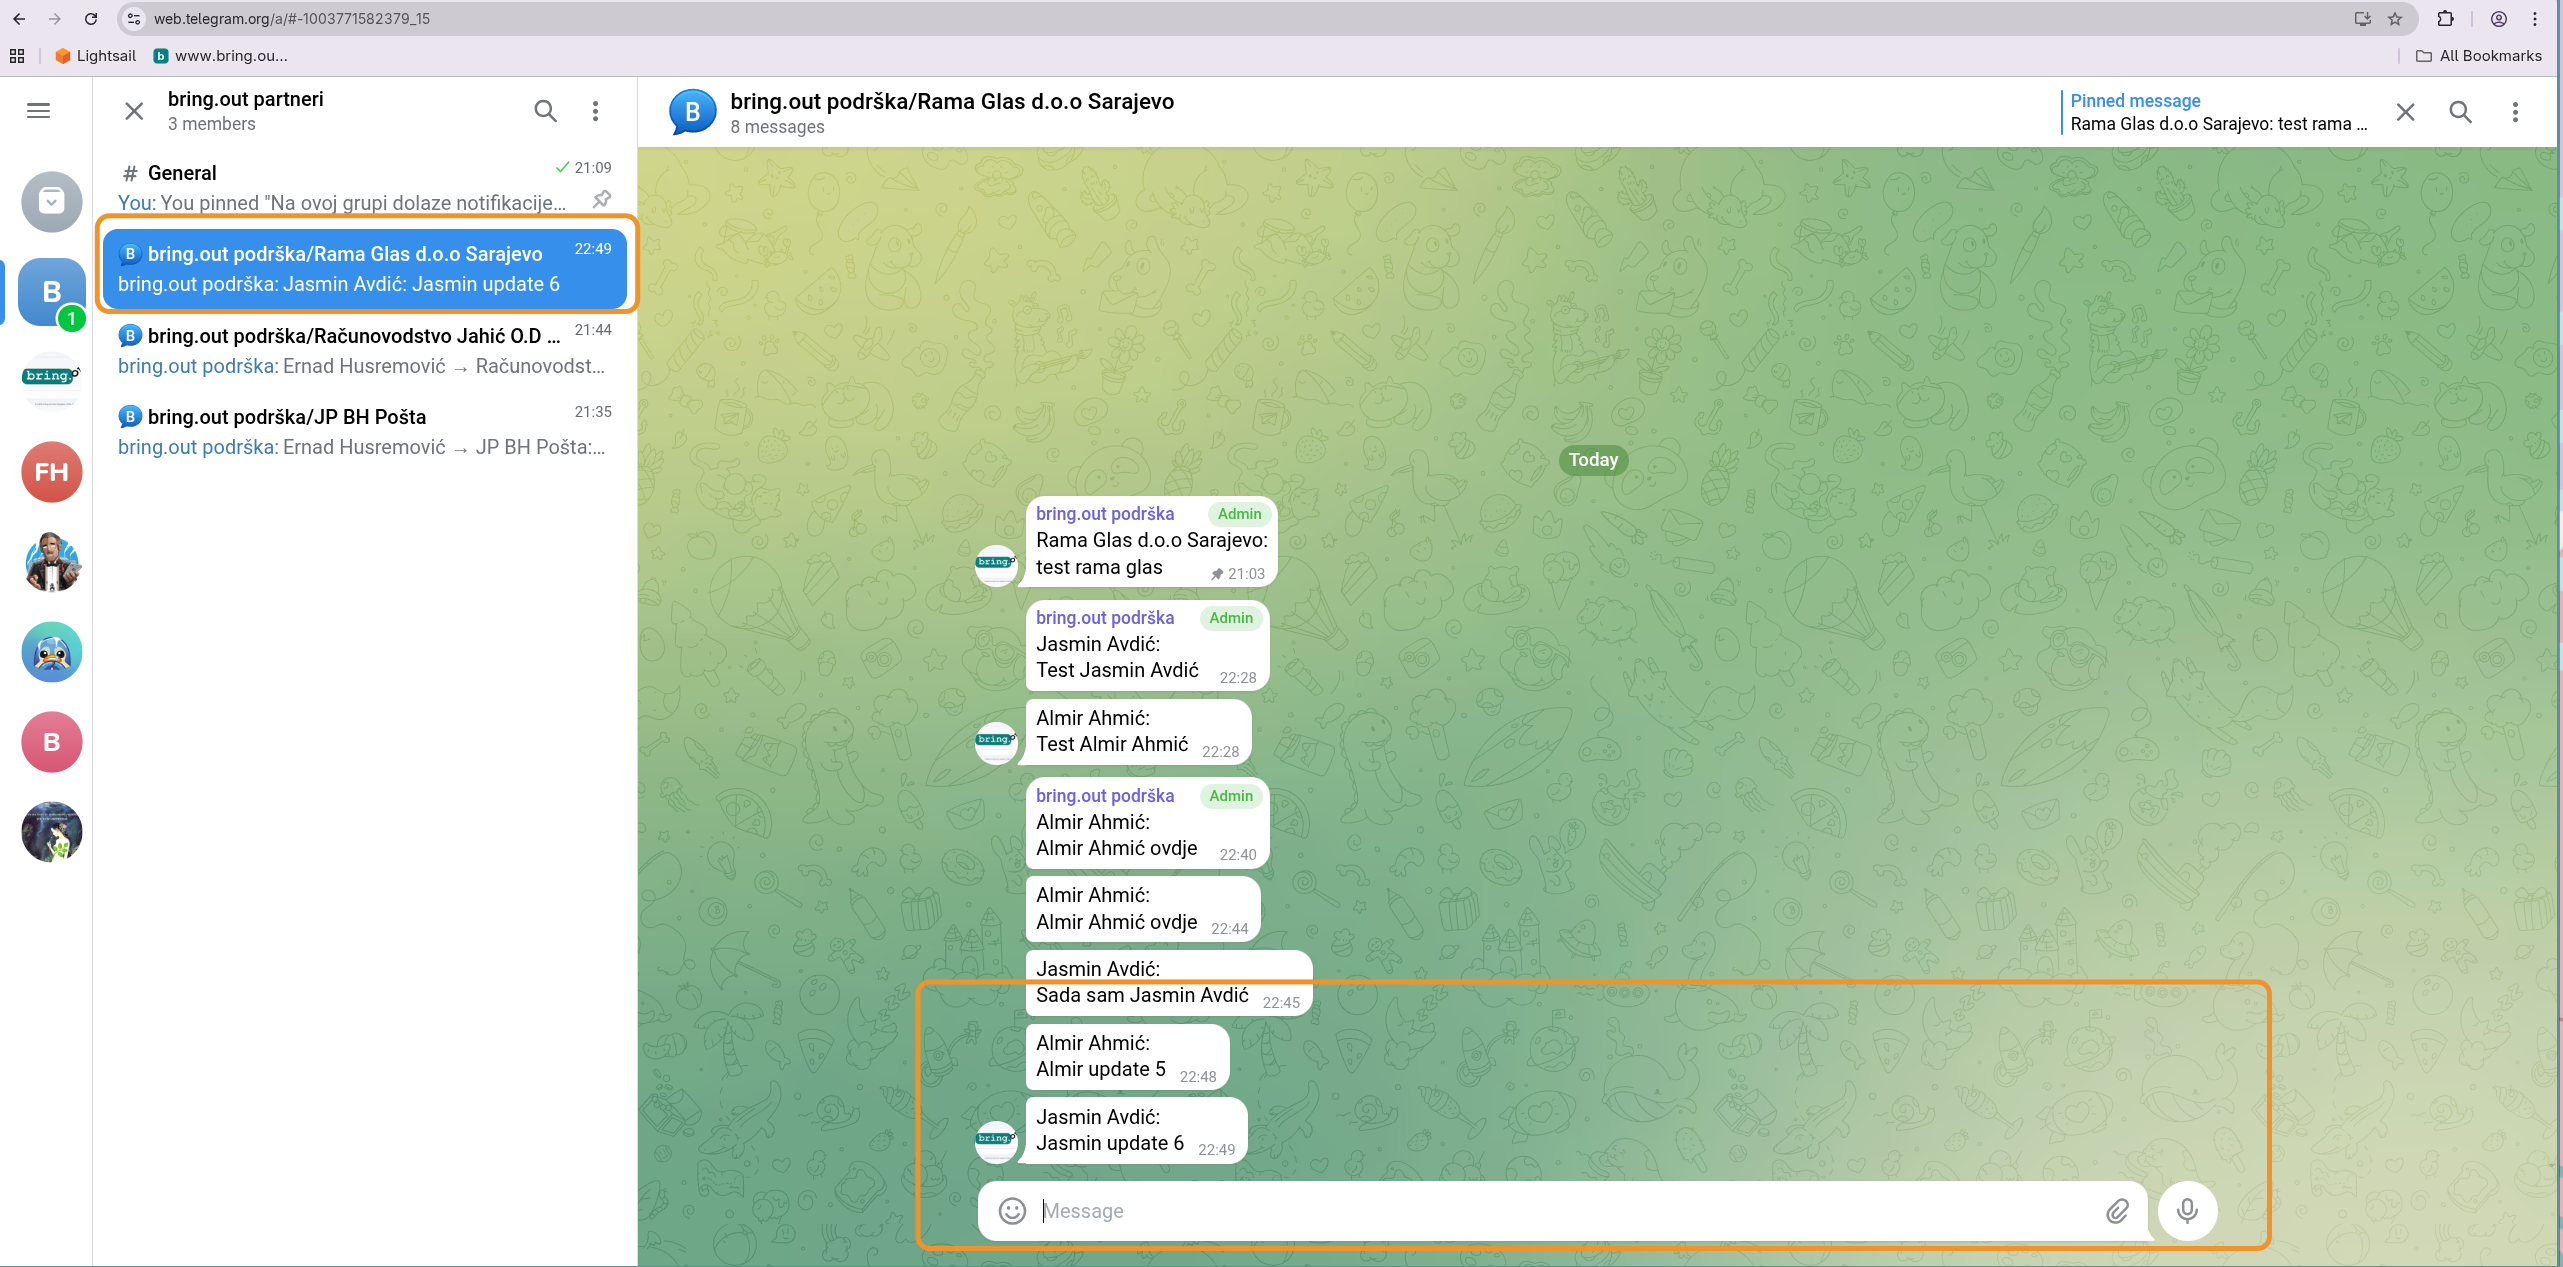This screenshot has width=2563, height=1267.
Task: Unpin the pinned message with the X icon
Action: 2405,112
